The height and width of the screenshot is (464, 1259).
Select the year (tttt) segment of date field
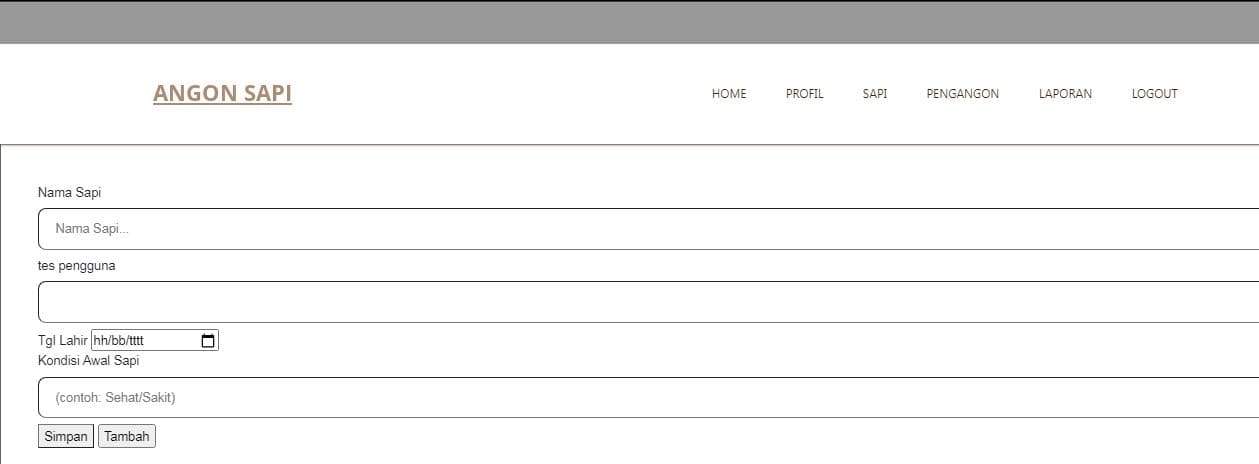coord(135,341)
